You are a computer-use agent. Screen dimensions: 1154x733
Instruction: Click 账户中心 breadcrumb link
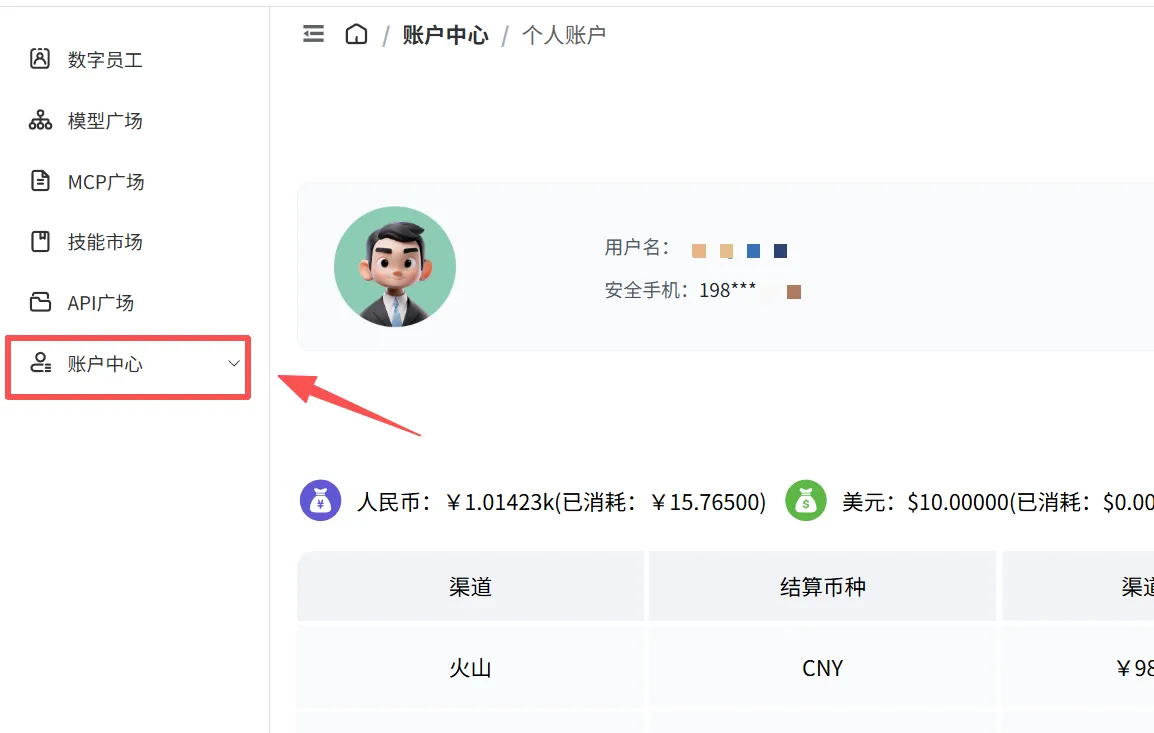(x=445, y=35)
